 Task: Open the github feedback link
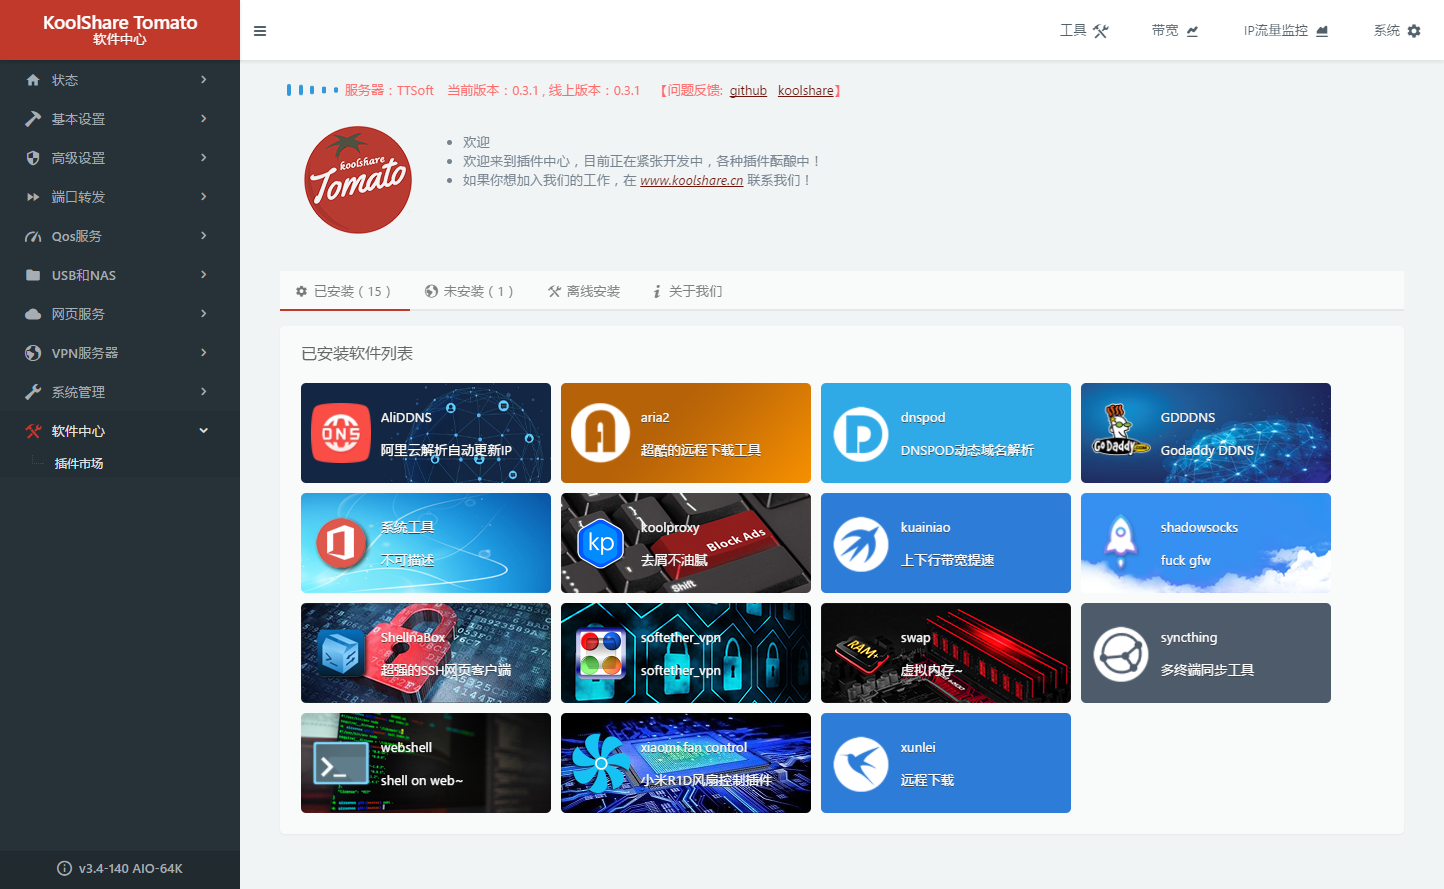pos(748,90)
